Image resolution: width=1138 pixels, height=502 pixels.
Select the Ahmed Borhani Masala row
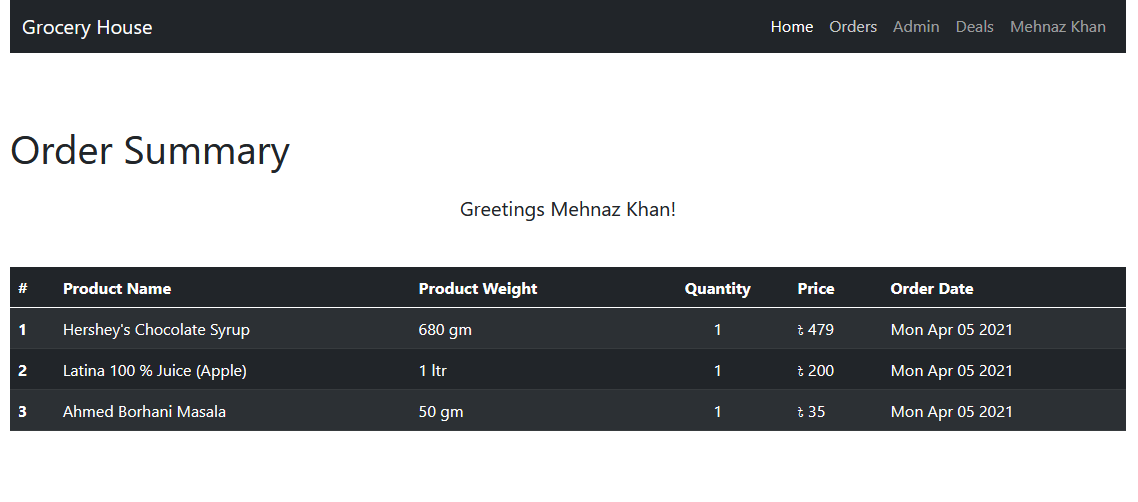pyautogui.click(x=144, y=412)
